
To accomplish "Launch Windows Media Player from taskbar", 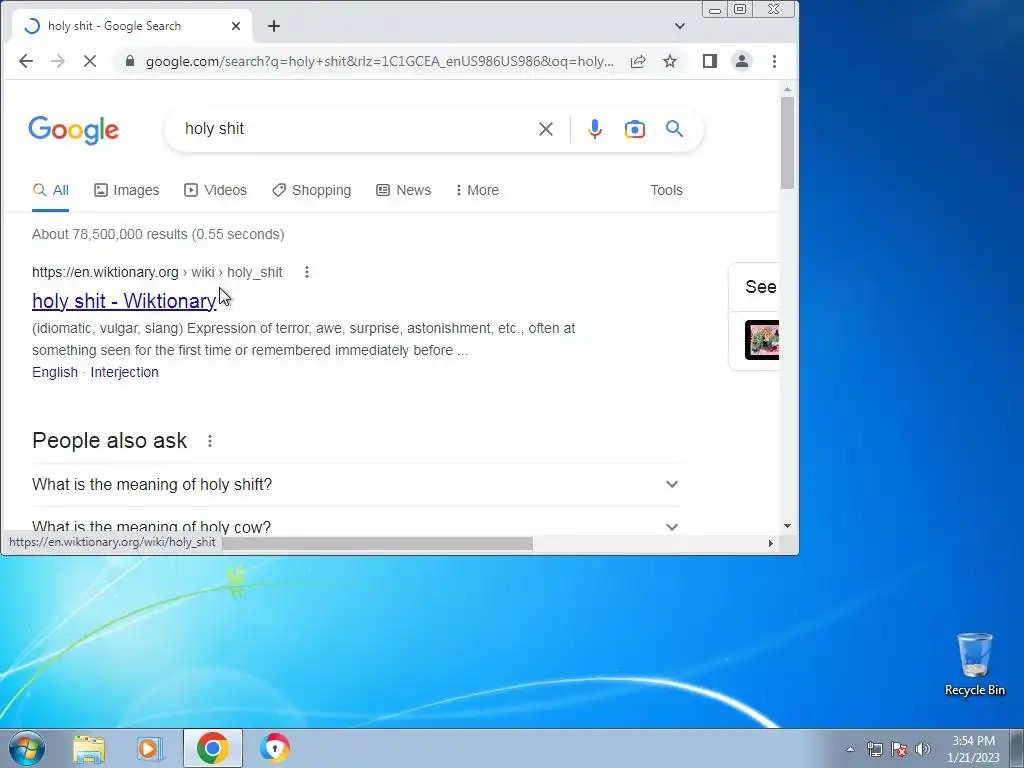I will pyautogui.click(x=150, y=748).
